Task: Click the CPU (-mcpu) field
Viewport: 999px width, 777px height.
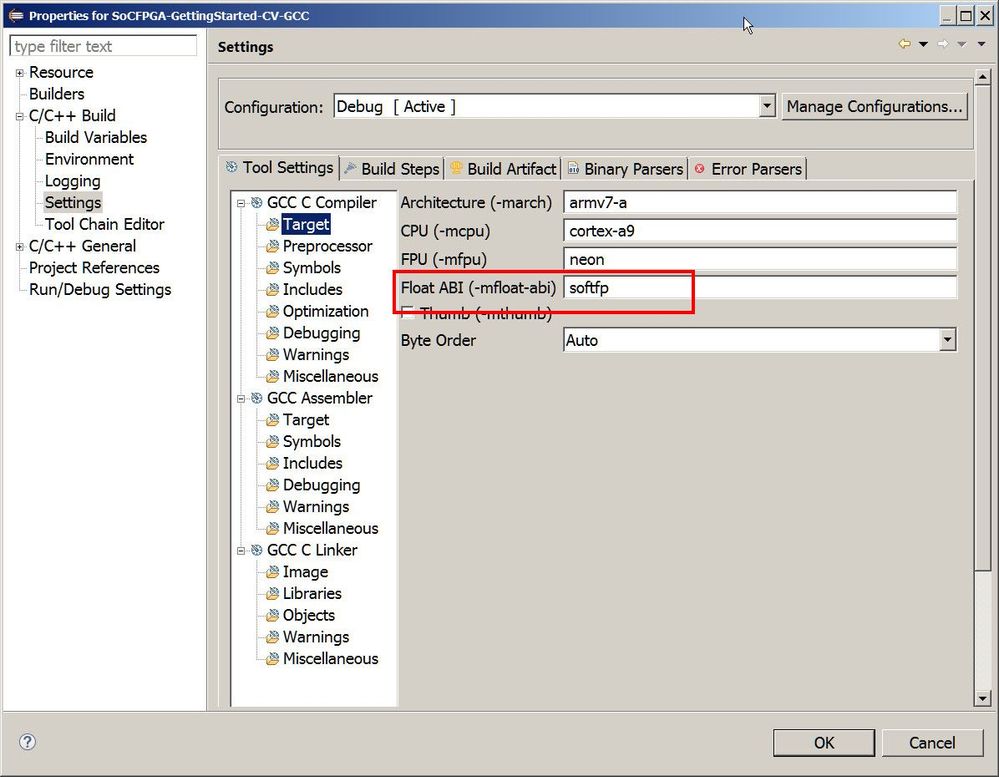Action: coord(760,231)
